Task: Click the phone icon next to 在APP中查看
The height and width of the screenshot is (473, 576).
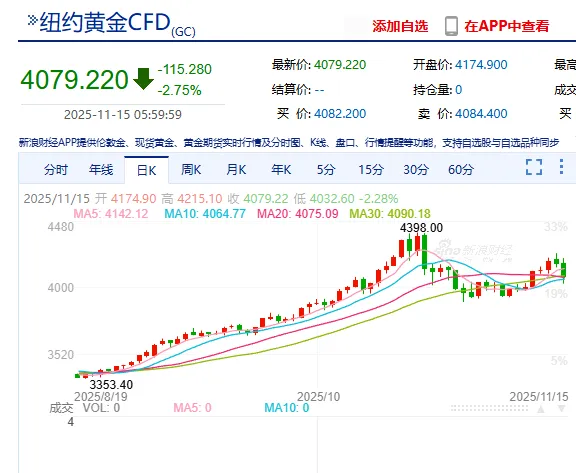Action: [451, 26]
